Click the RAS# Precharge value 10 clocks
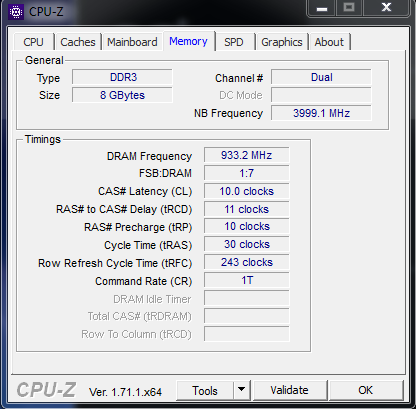The width and height of the screenshot is (416, 409). click(x=247, y=227)
